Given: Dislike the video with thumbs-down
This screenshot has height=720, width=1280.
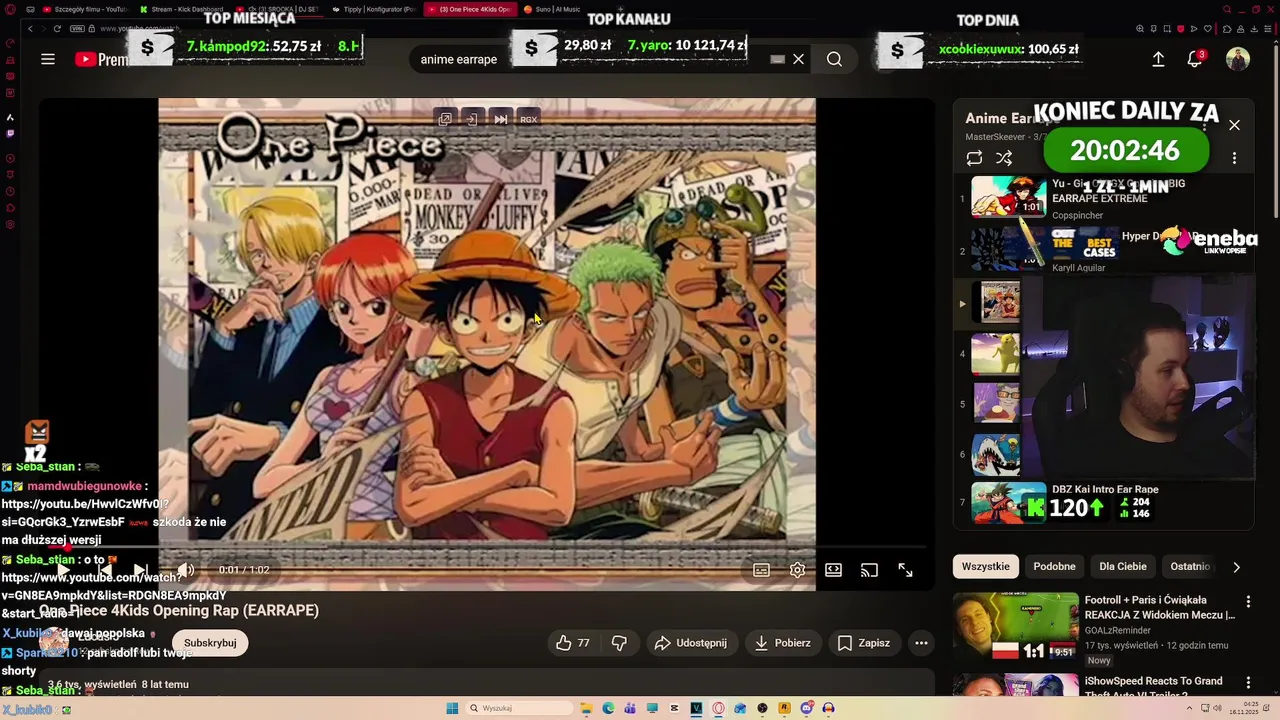Looking at the screenshot, I should tap(619, 643).
